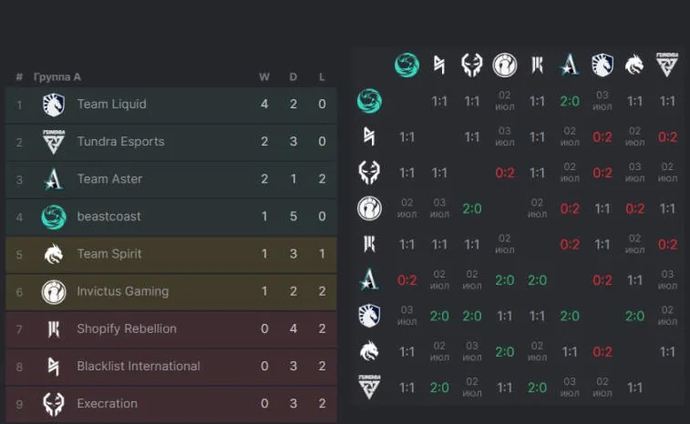Viewport: 690px width, 424px height.
Task: Click Team Spirit dragon logo in standings
Action: point(53,254)
